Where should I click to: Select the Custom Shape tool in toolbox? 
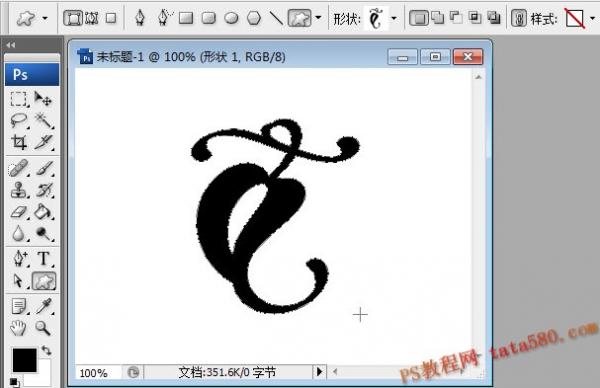pos(44,281)
